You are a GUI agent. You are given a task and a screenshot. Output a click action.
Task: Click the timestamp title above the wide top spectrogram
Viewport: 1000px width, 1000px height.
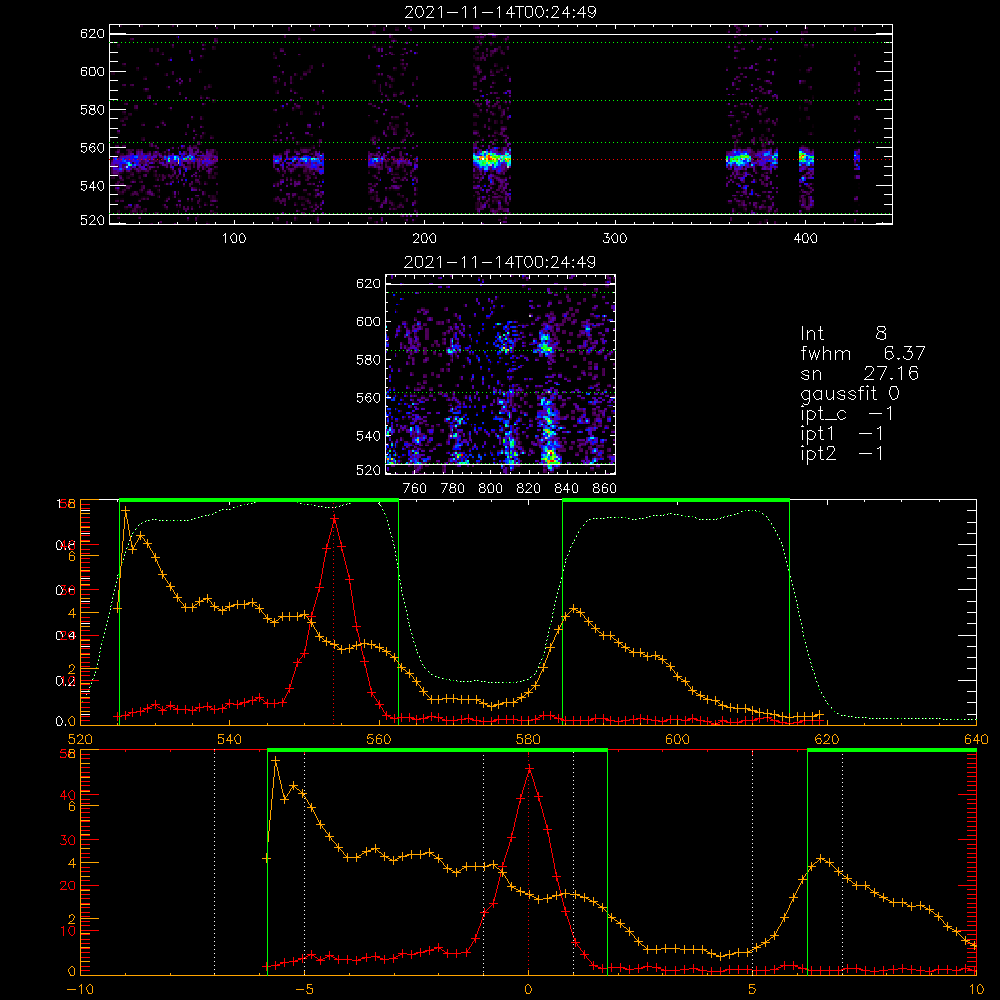500,12
